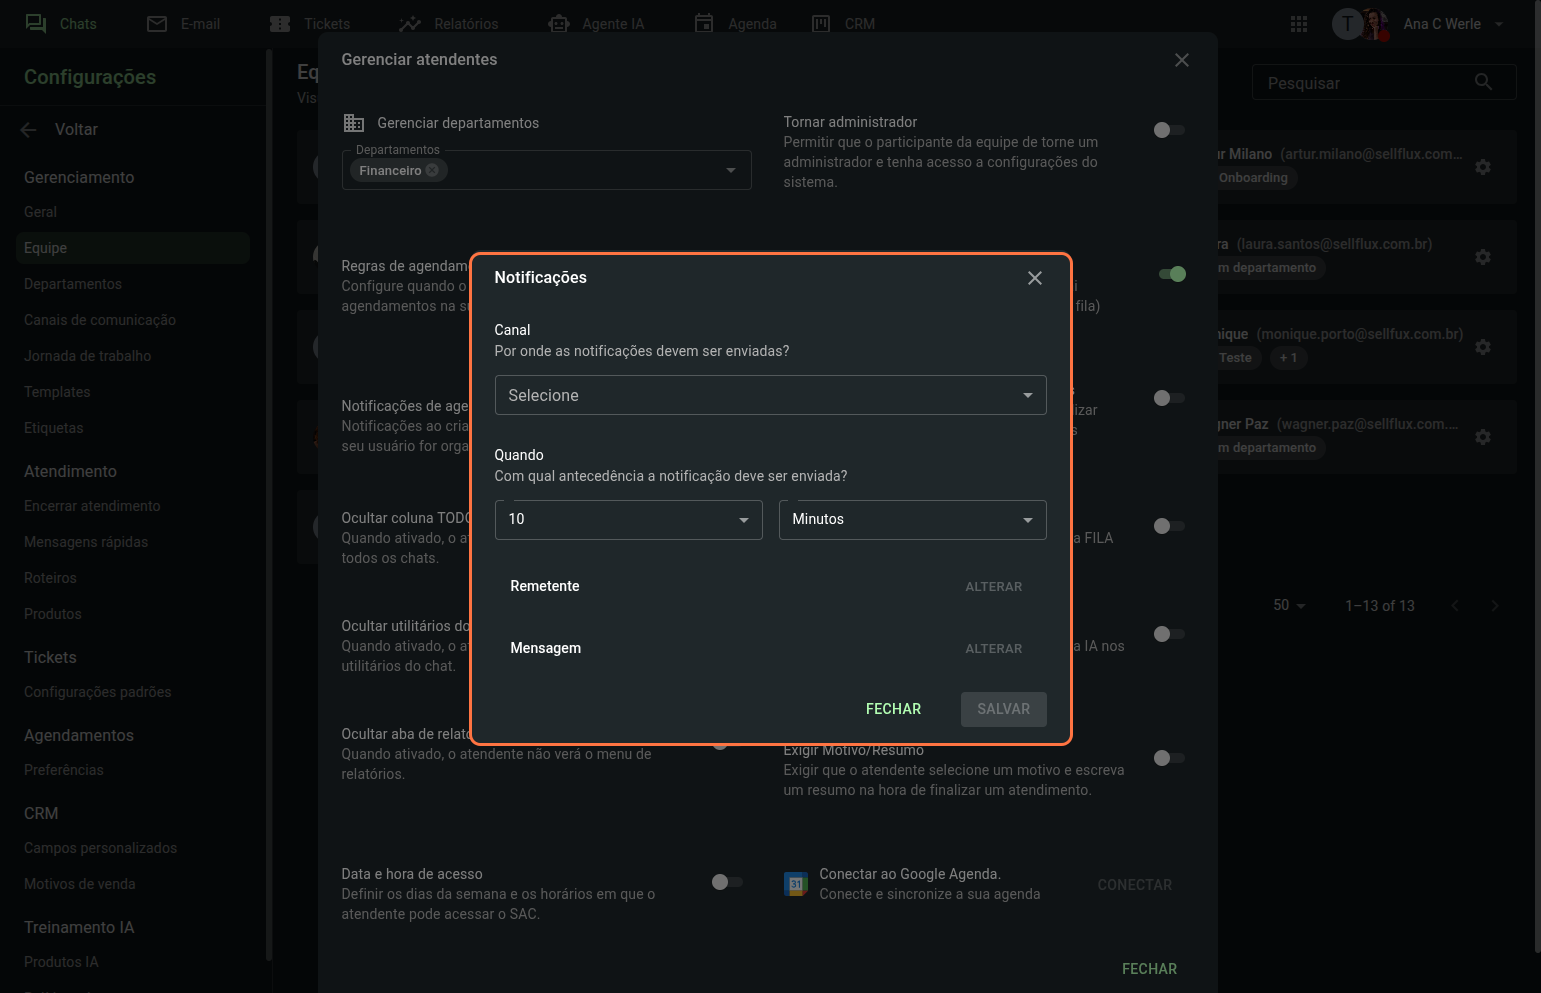Click FECHAR in Notificações dialog
This screenshot has height=993, width=1541.
tap(893, 709)
